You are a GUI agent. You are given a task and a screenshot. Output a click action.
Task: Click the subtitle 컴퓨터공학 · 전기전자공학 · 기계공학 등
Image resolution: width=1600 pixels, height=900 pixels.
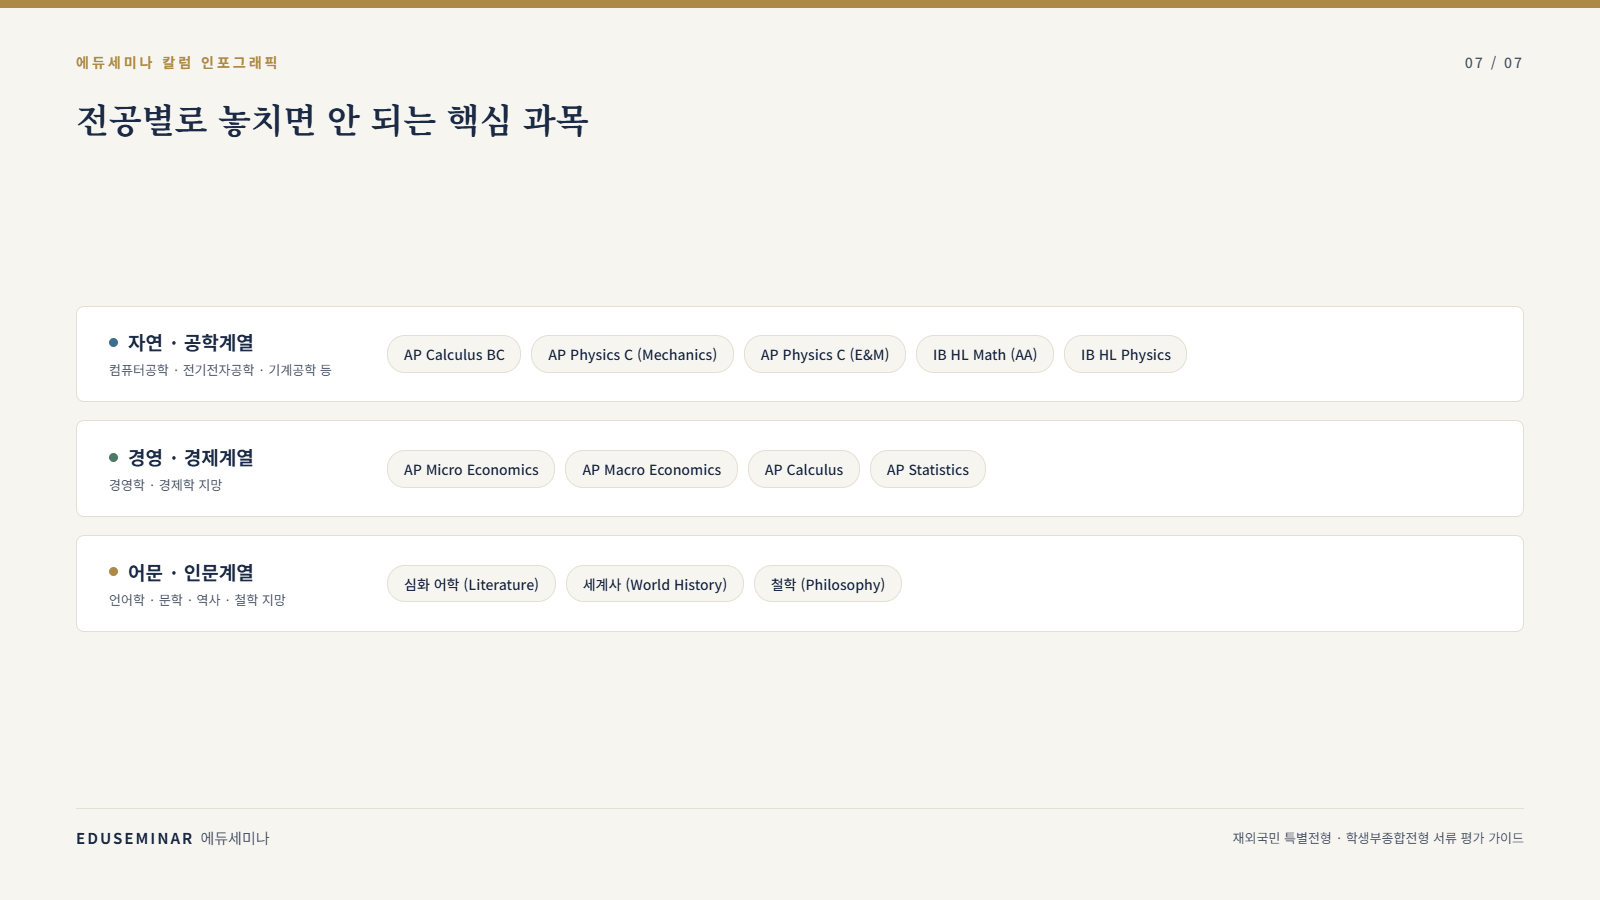coord(220,370)
